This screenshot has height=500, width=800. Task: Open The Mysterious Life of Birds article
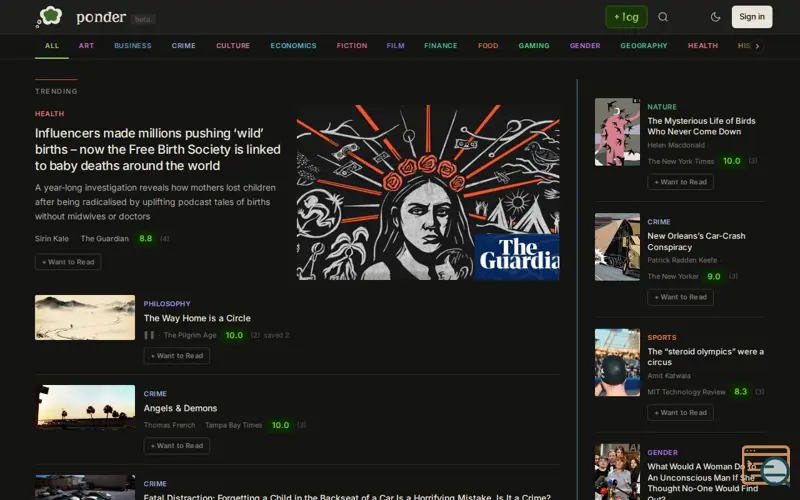coord(702,126)
